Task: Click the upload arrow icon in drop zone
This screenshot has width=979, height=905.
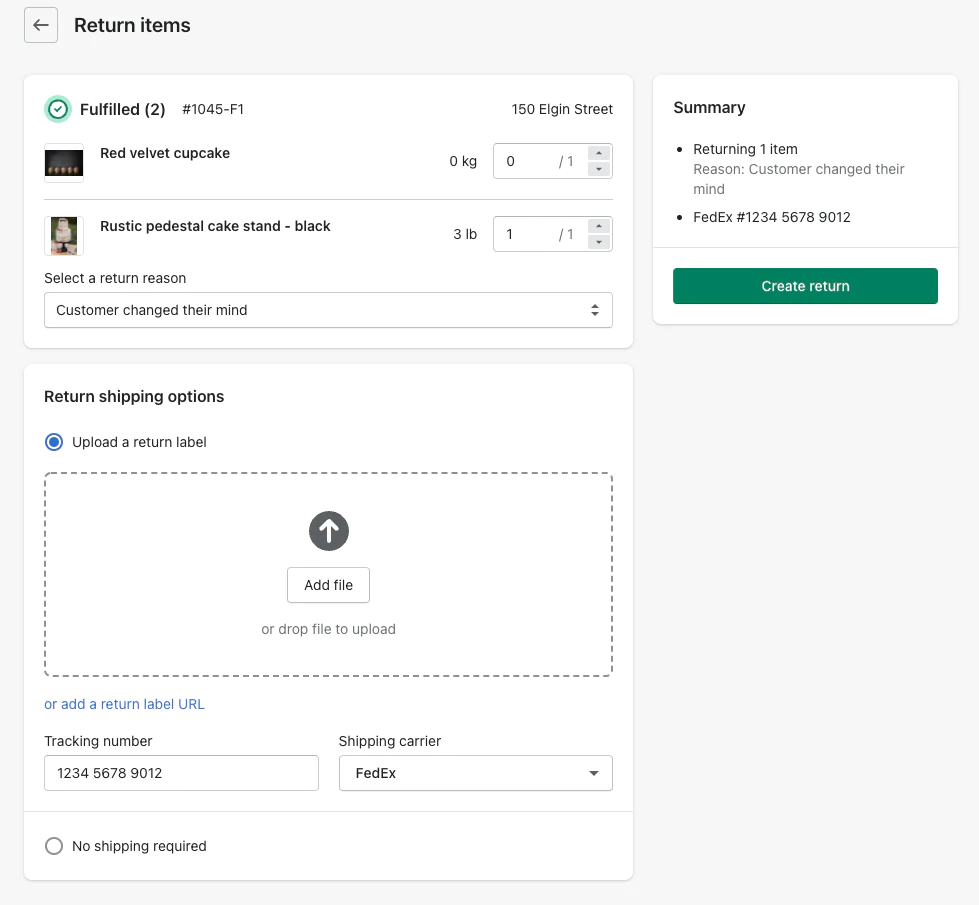Action: tap(329, 531)
